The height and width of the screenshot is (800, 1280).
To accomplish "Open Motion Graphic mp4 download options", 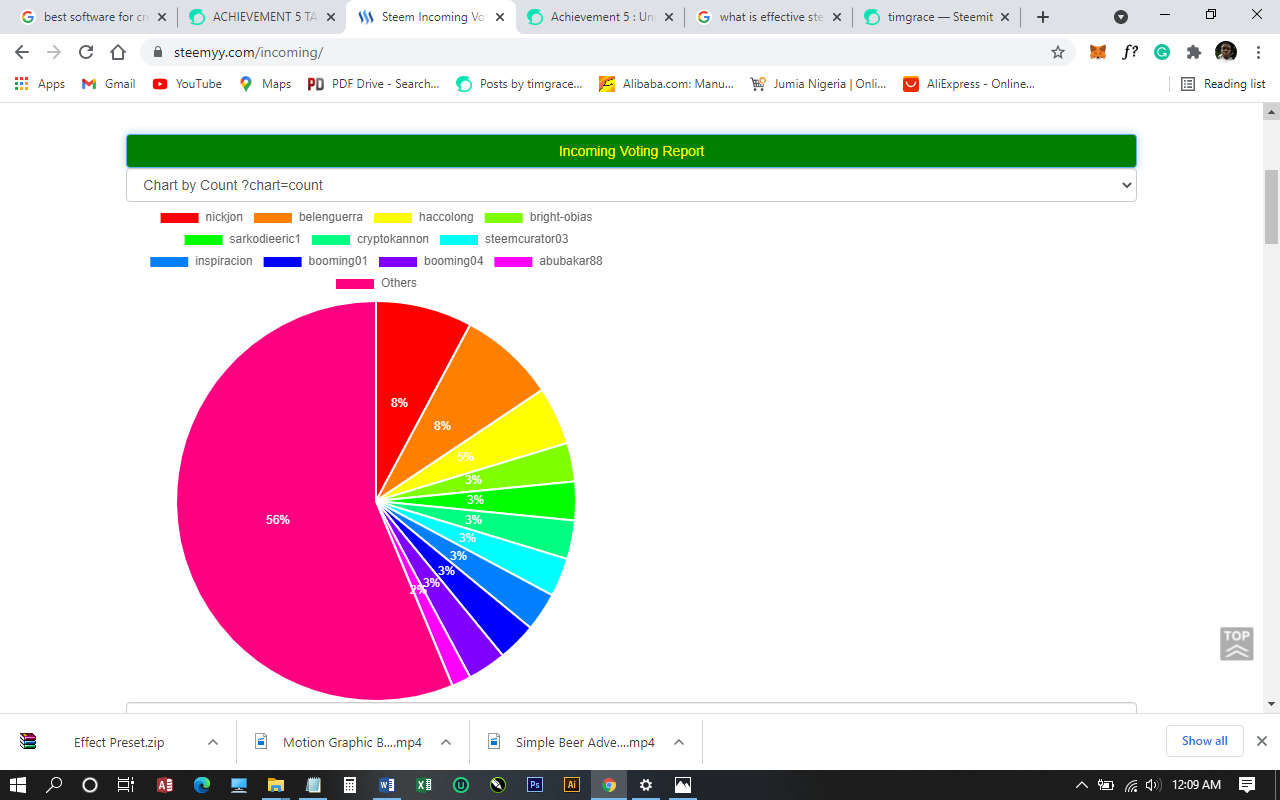I will [446, 742].
